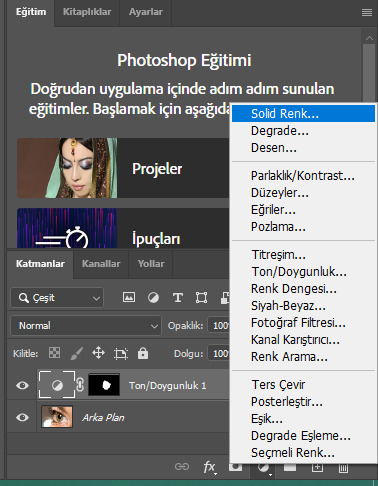Choose Desen... menu entry
The height and width of the screenshot is (486, 378).
tap(303, 148)
